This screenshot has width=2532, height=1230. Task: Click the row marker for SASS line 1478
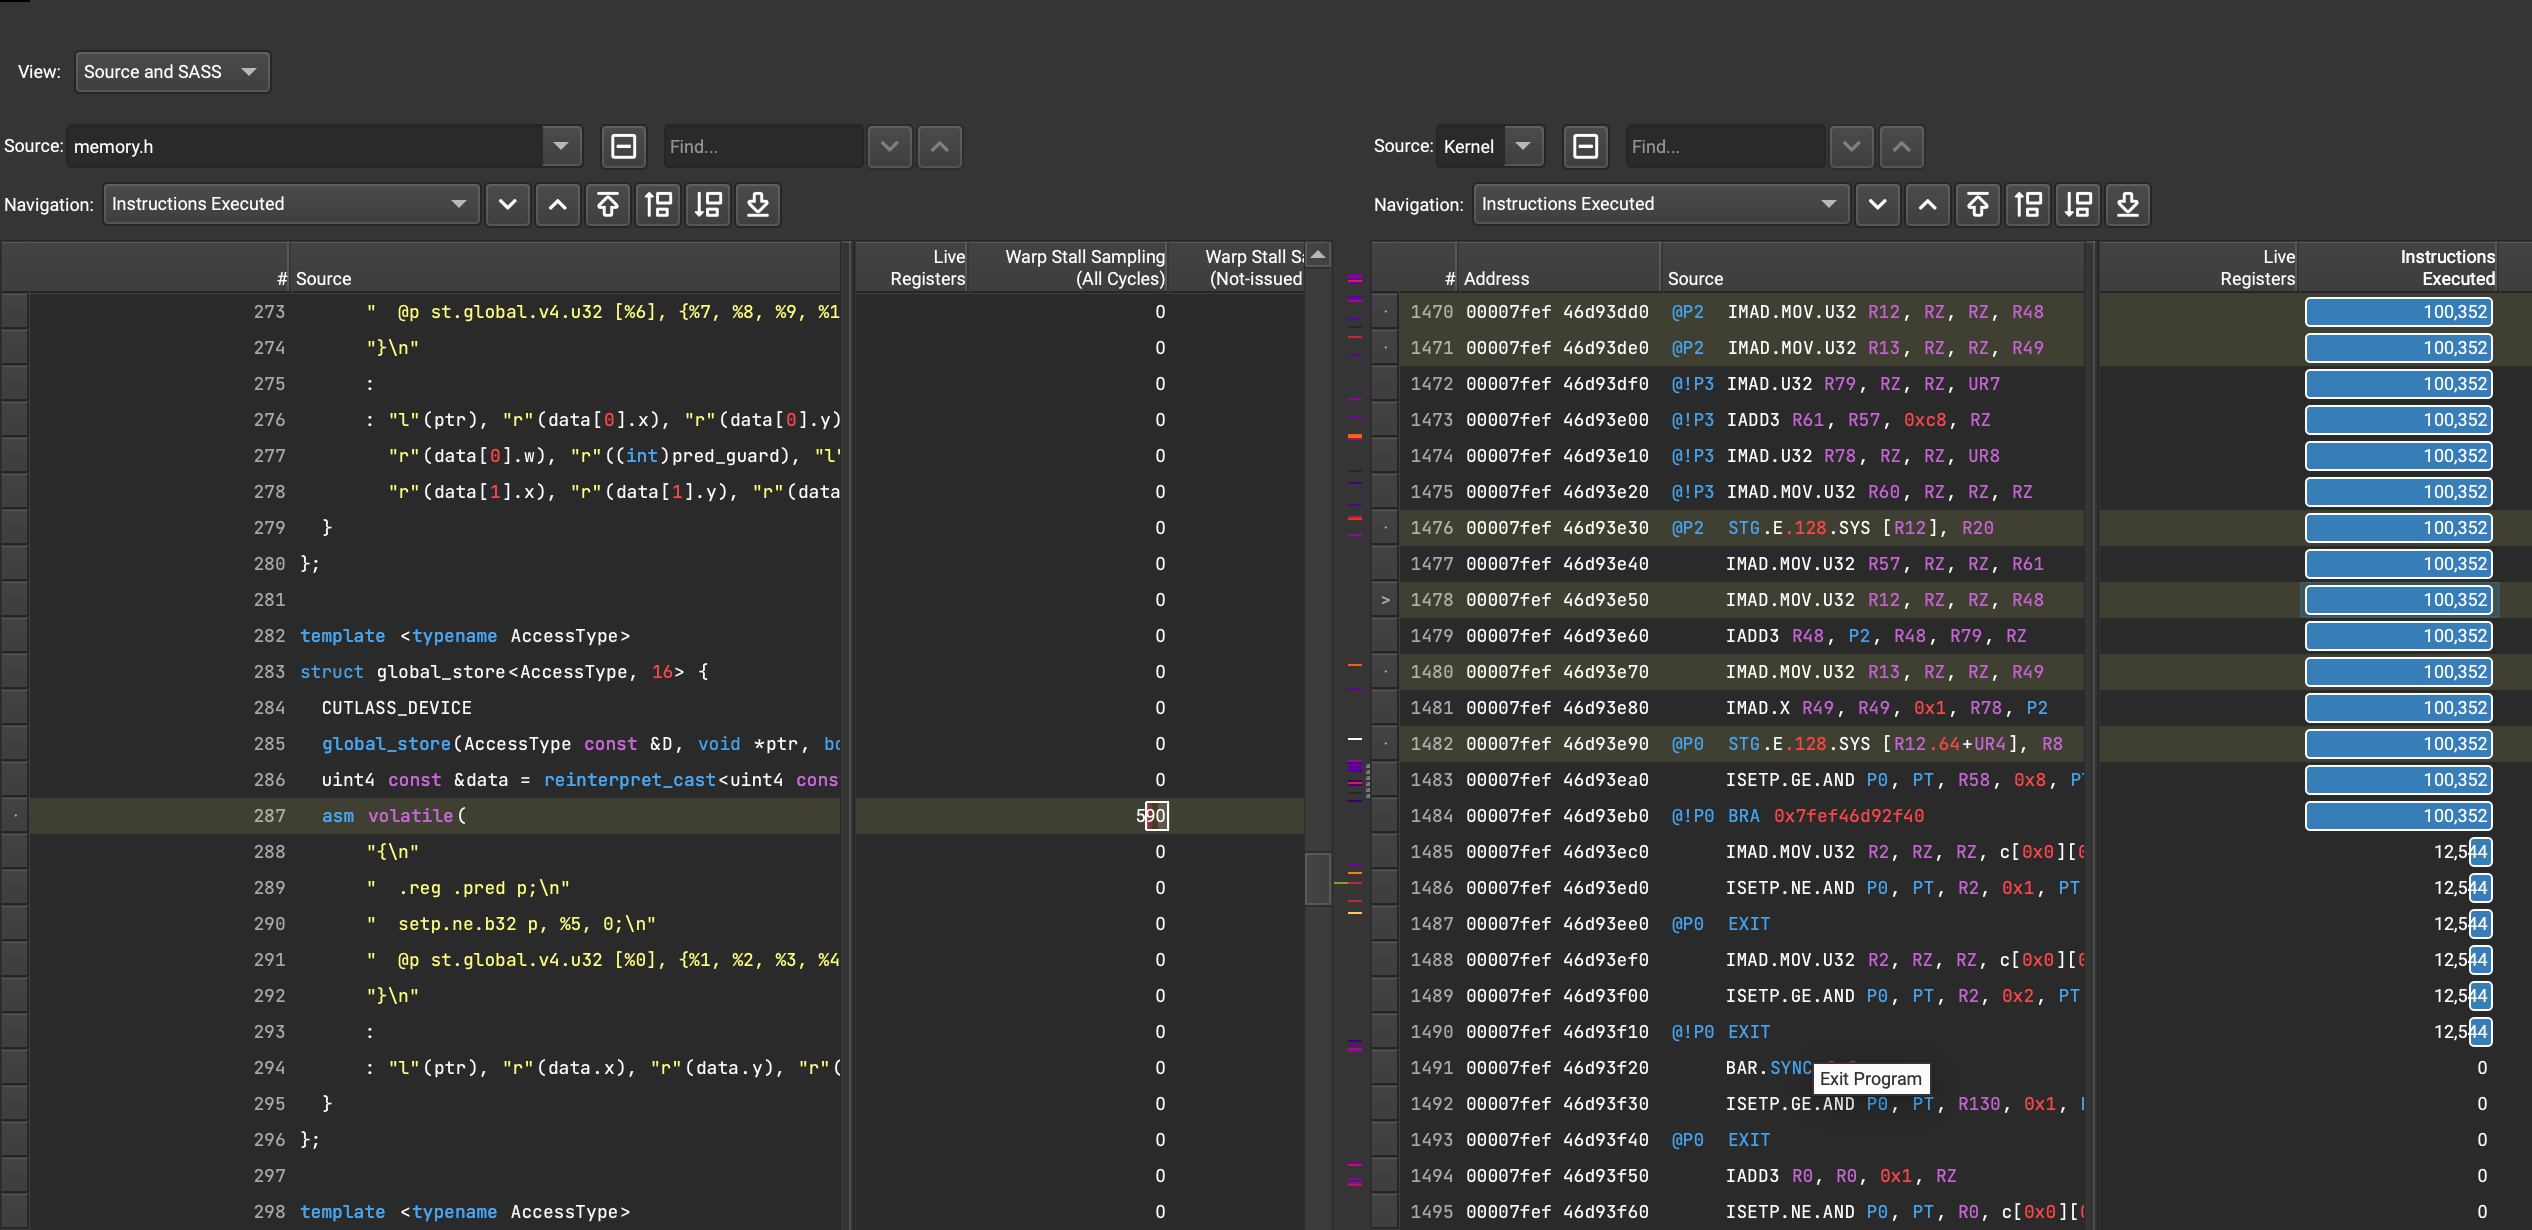[1385, 600]
